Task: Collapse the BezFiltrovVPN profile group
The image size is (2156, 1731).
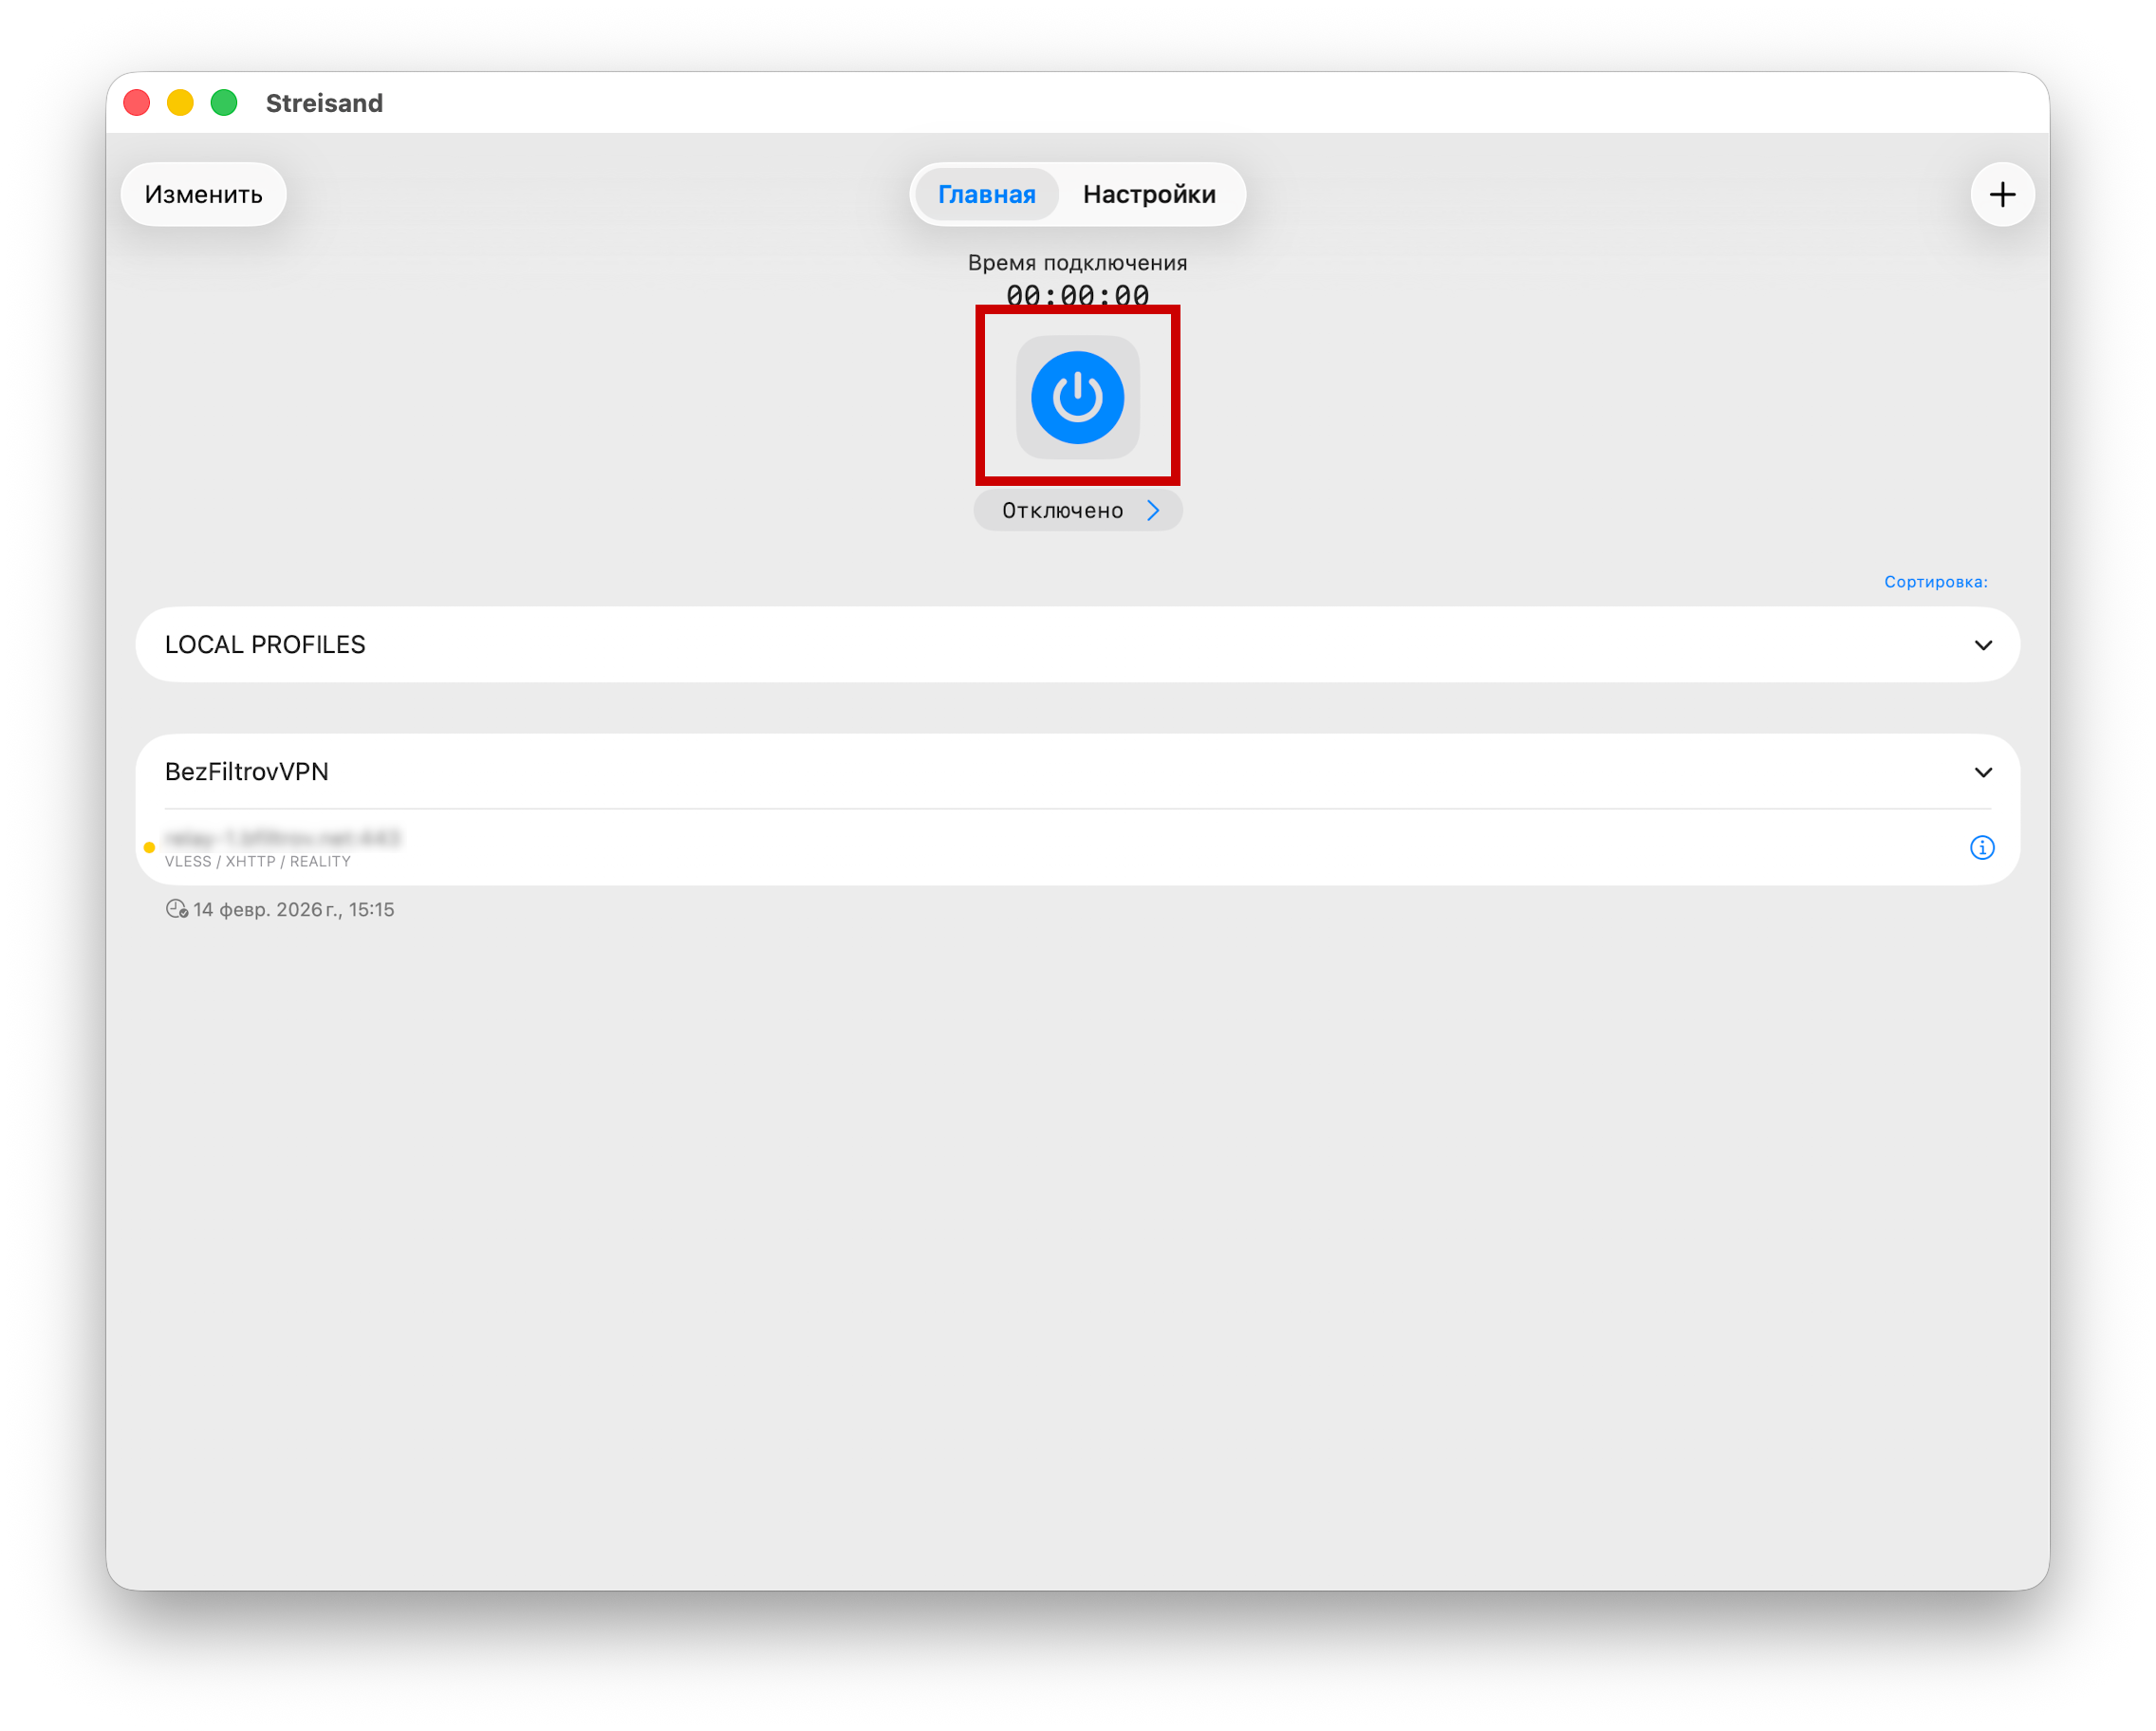Action: click(1984, 771)
